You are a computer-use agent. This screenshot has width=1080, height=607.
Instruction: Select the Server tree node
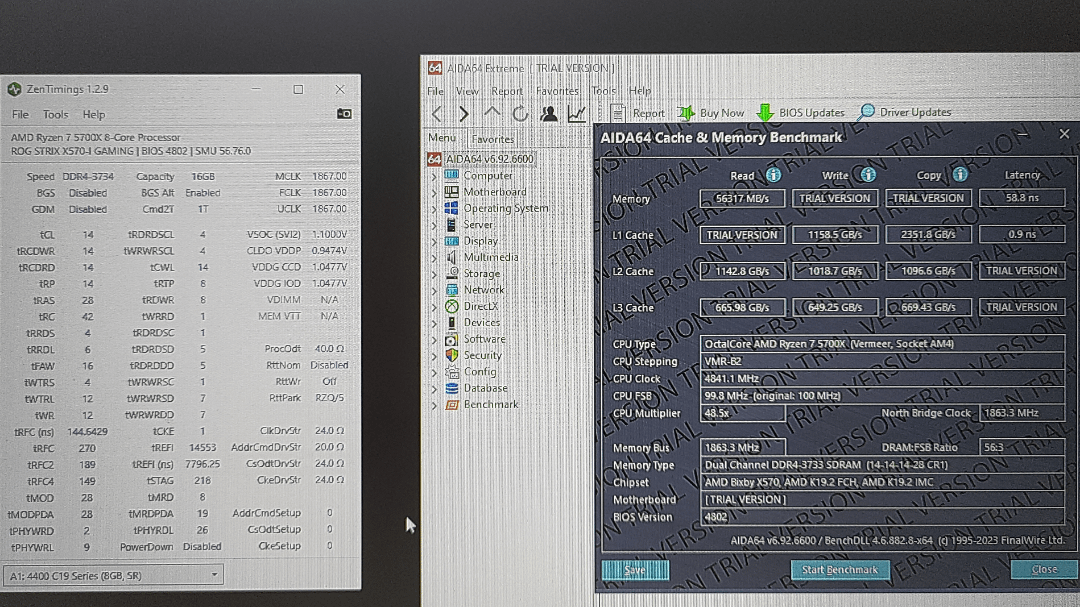click(478, 225)
